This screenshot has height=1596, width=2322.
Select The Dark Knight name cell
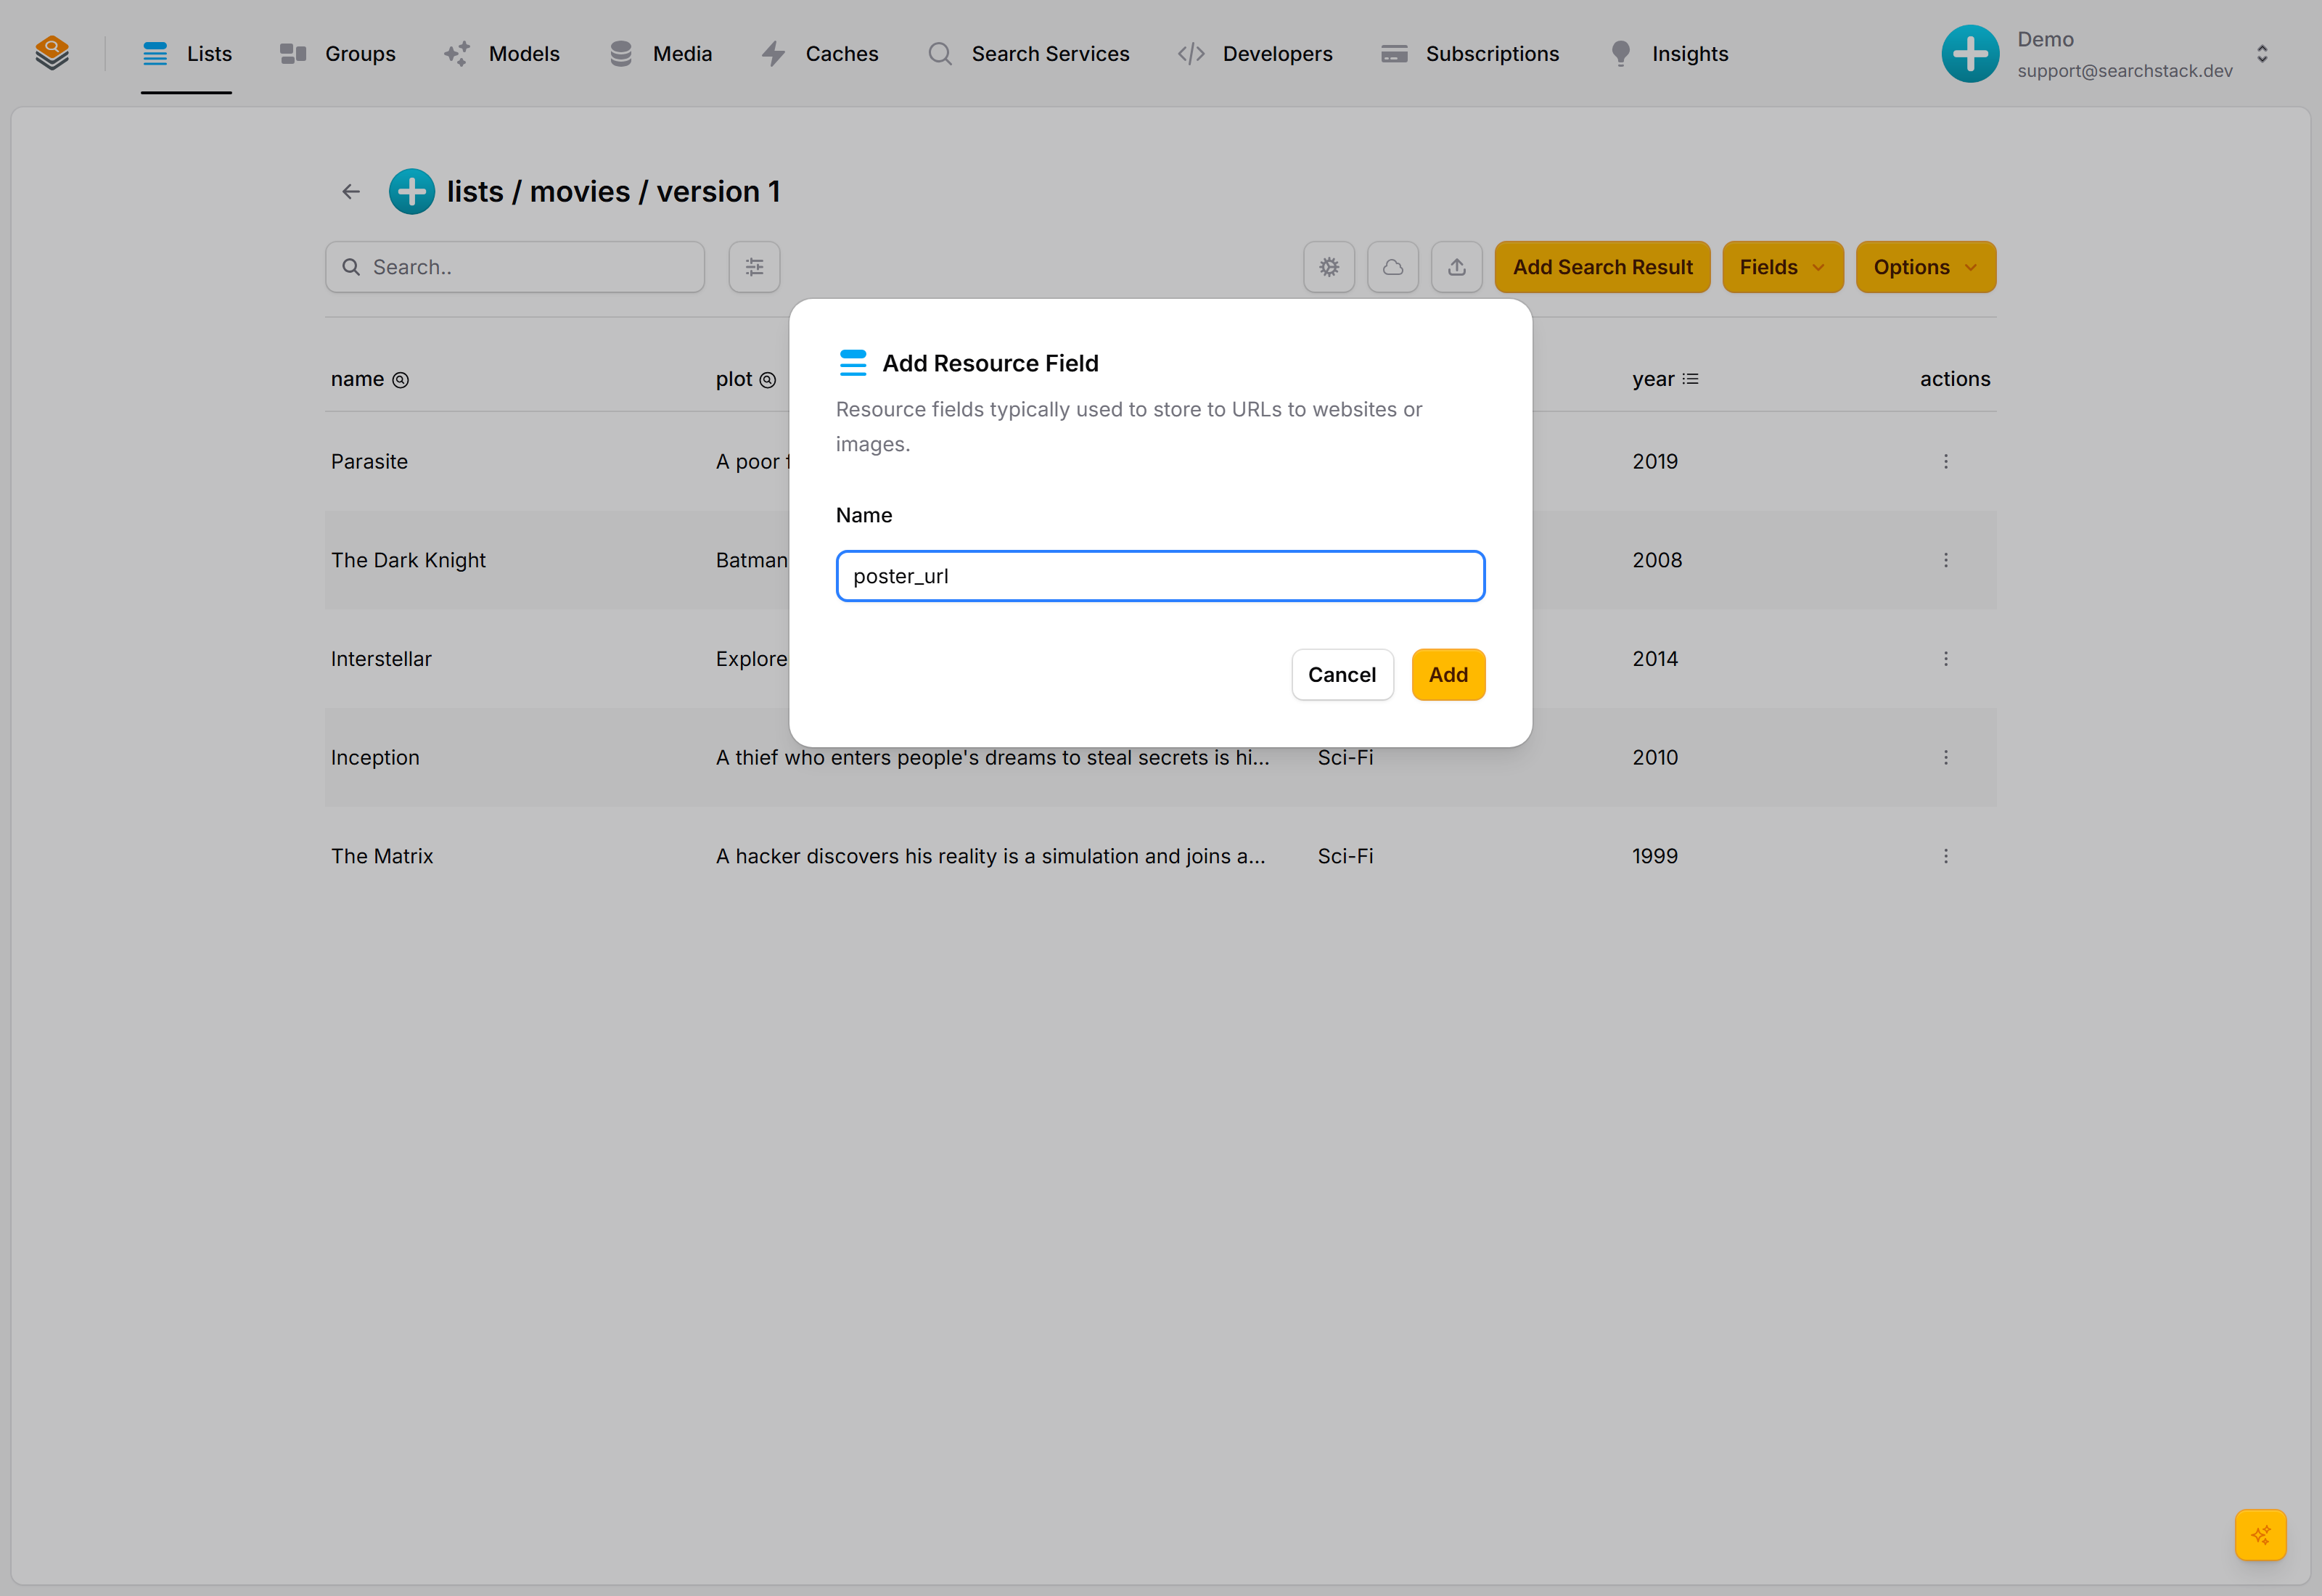click(x=408, y=560)
